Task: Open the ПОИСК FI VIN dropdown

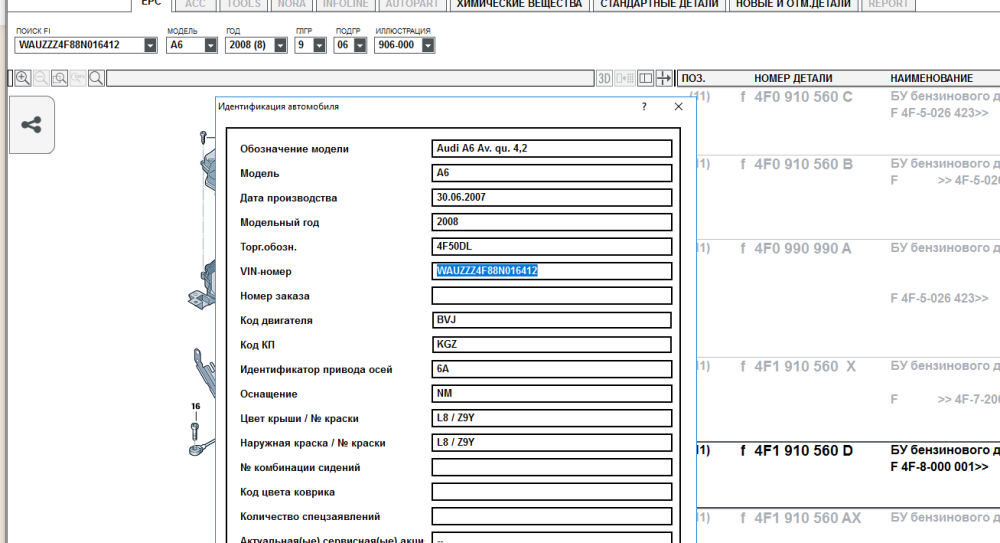Action: 150,45
